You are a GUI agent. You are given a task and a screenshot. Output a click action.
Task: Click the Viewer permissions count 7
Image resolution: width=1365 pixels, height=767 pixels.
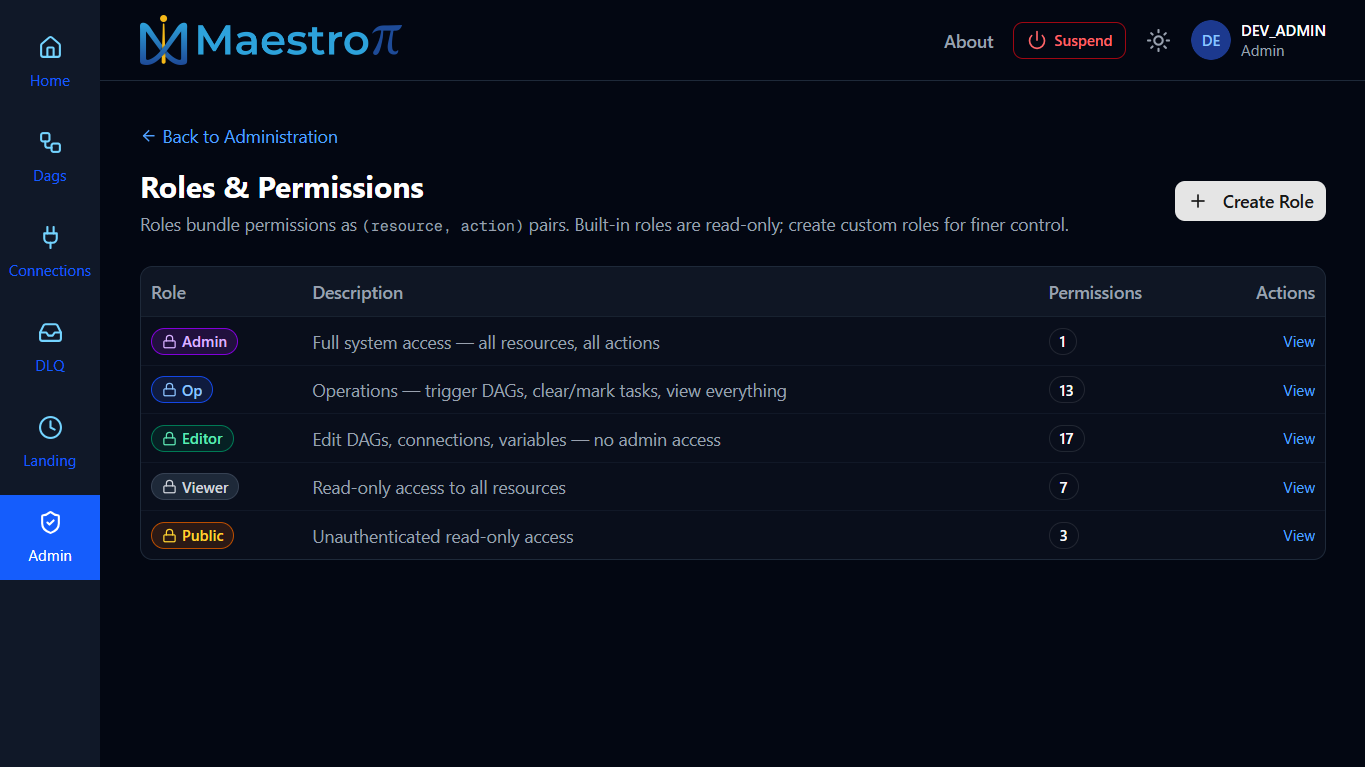tap(1064, 487)
